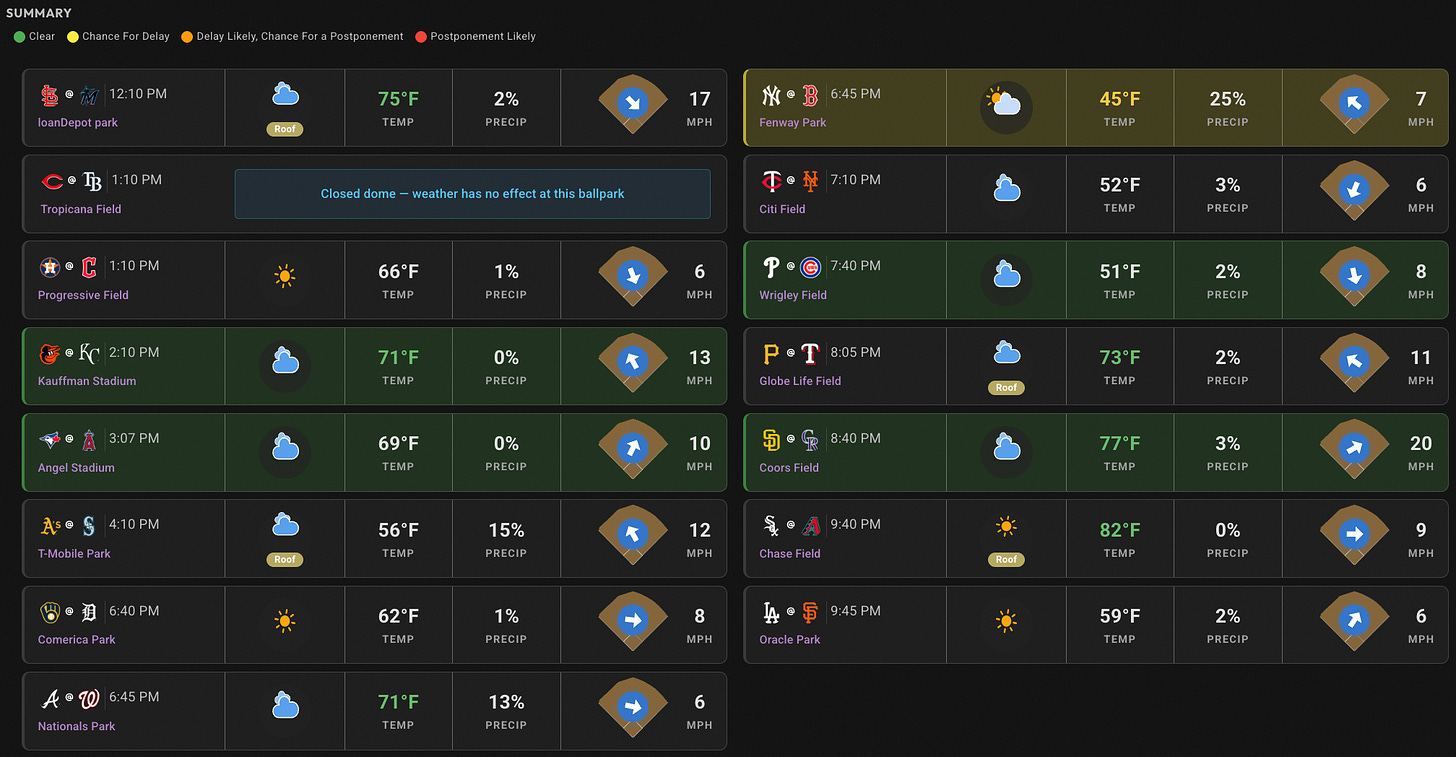Click the yellow Chance For Delay dot

coord(72,36)
